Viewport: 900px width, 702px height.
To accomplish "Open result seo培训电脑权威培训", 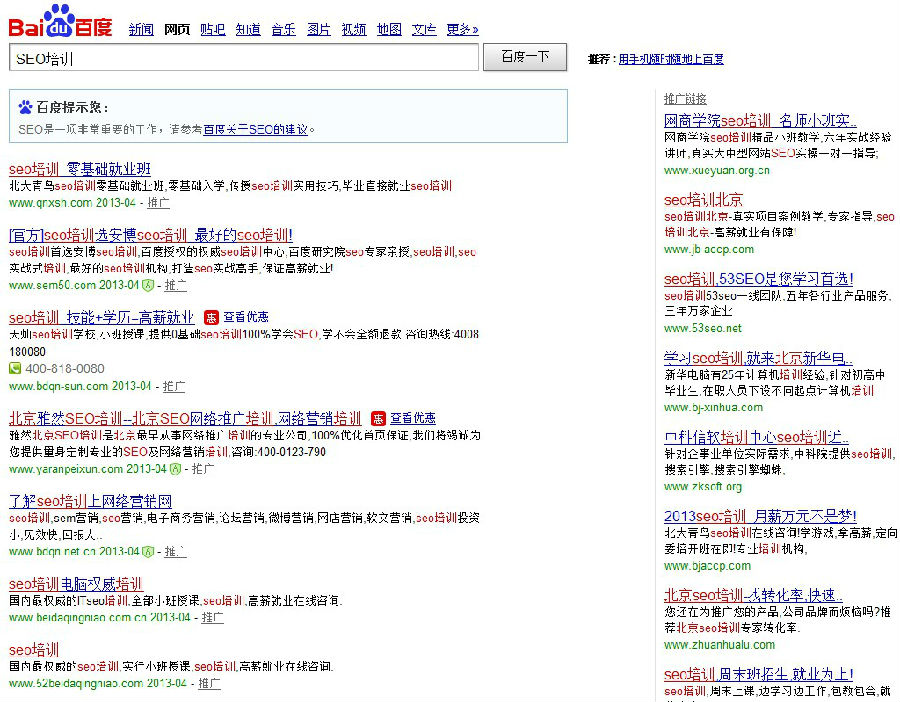I will click(x=76, y=584).
